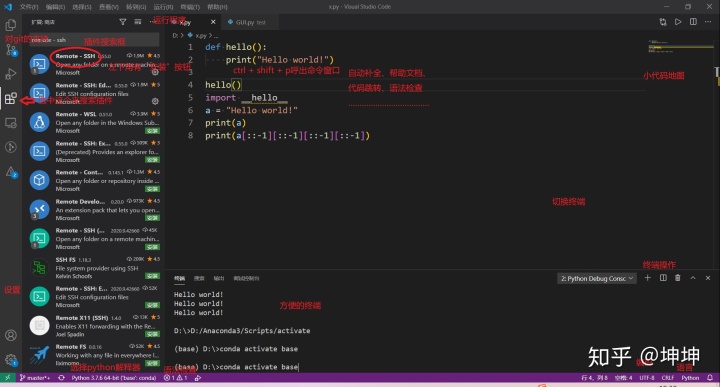
Task: Open the notifications bell in the status bar
Action: point(710,378)
